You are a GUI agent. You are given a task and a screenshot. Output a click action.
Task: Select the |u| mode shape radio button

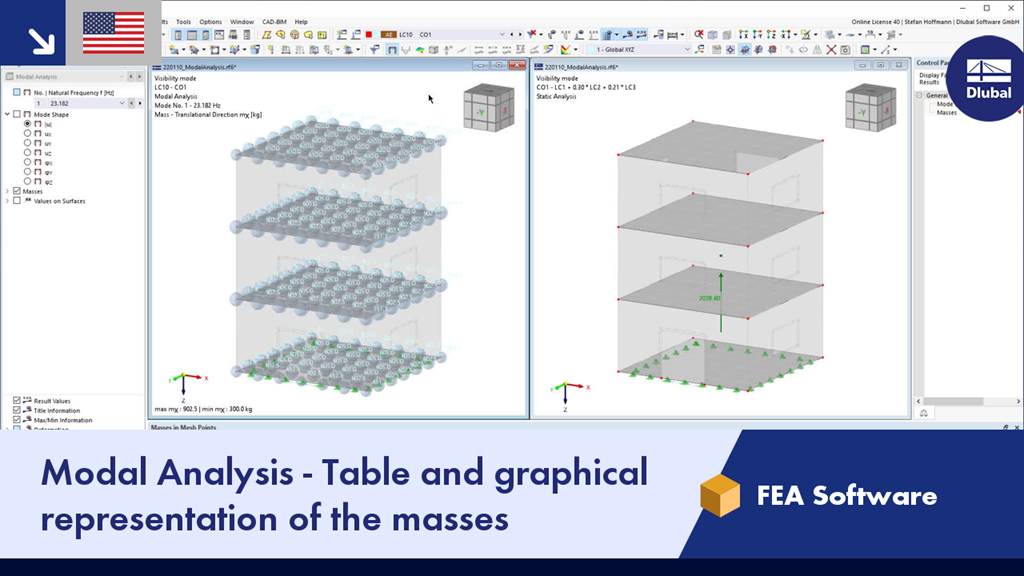pos(27,123)
